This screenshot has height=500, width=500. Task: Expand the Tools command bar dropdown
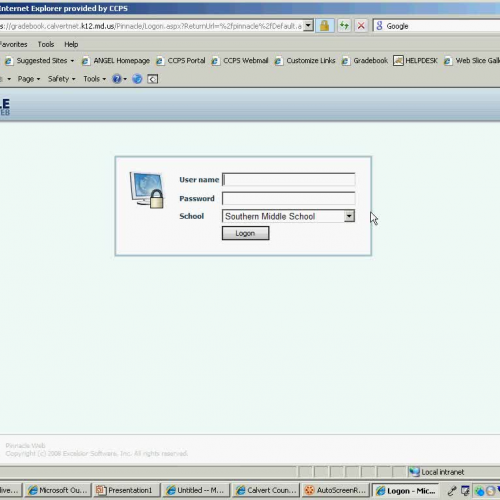(x=94, y=79)
